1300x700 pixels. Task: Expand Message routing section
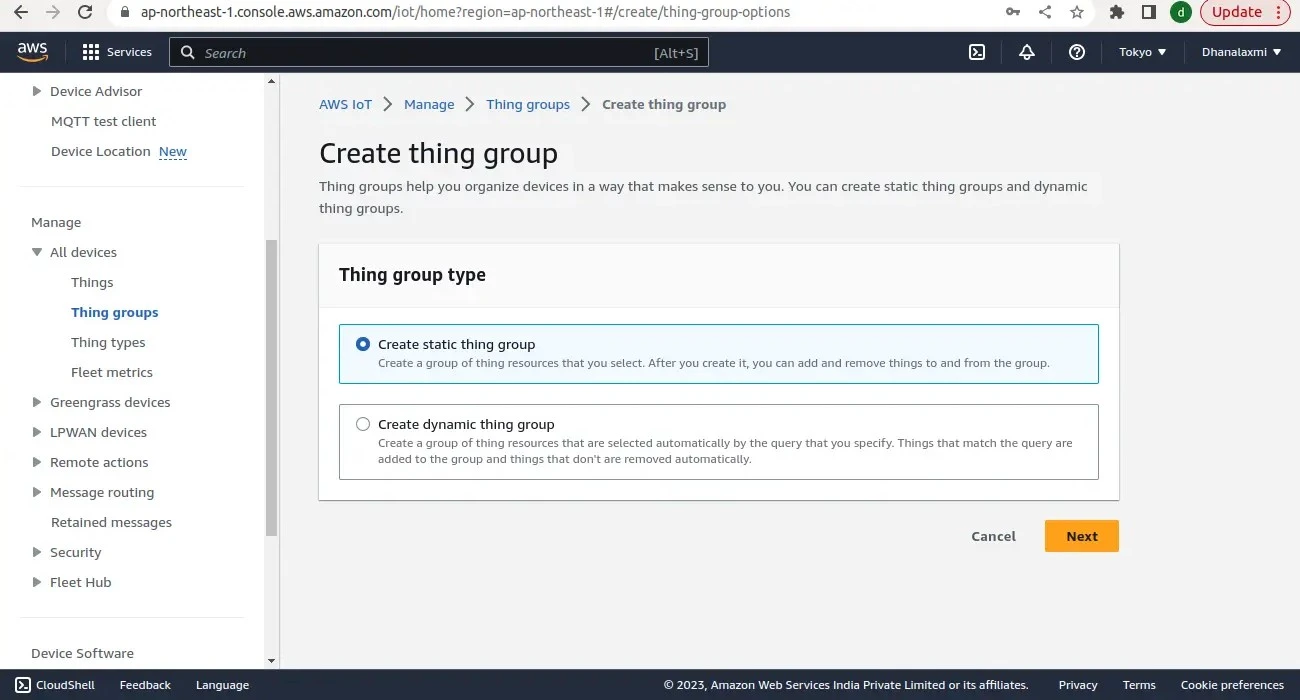[x=37, y=492]
